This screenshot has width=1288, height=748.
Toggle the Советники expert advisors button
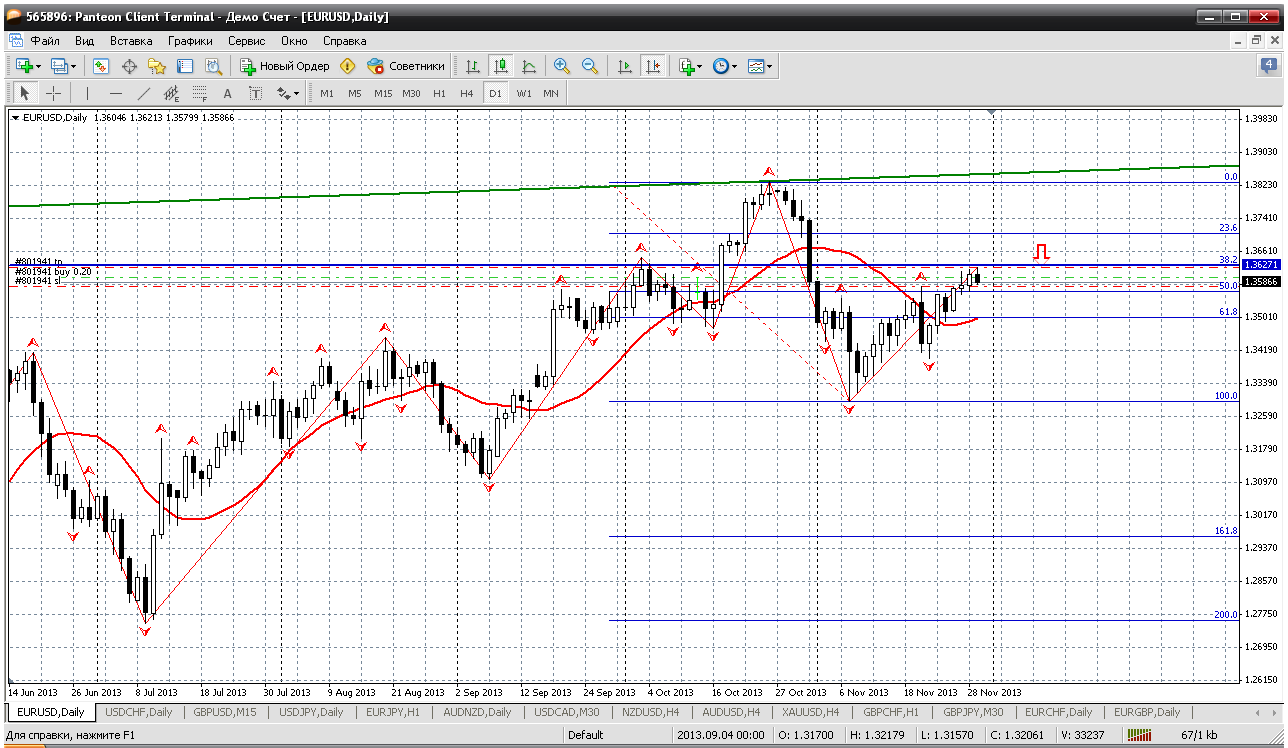[x=406, y=66]
